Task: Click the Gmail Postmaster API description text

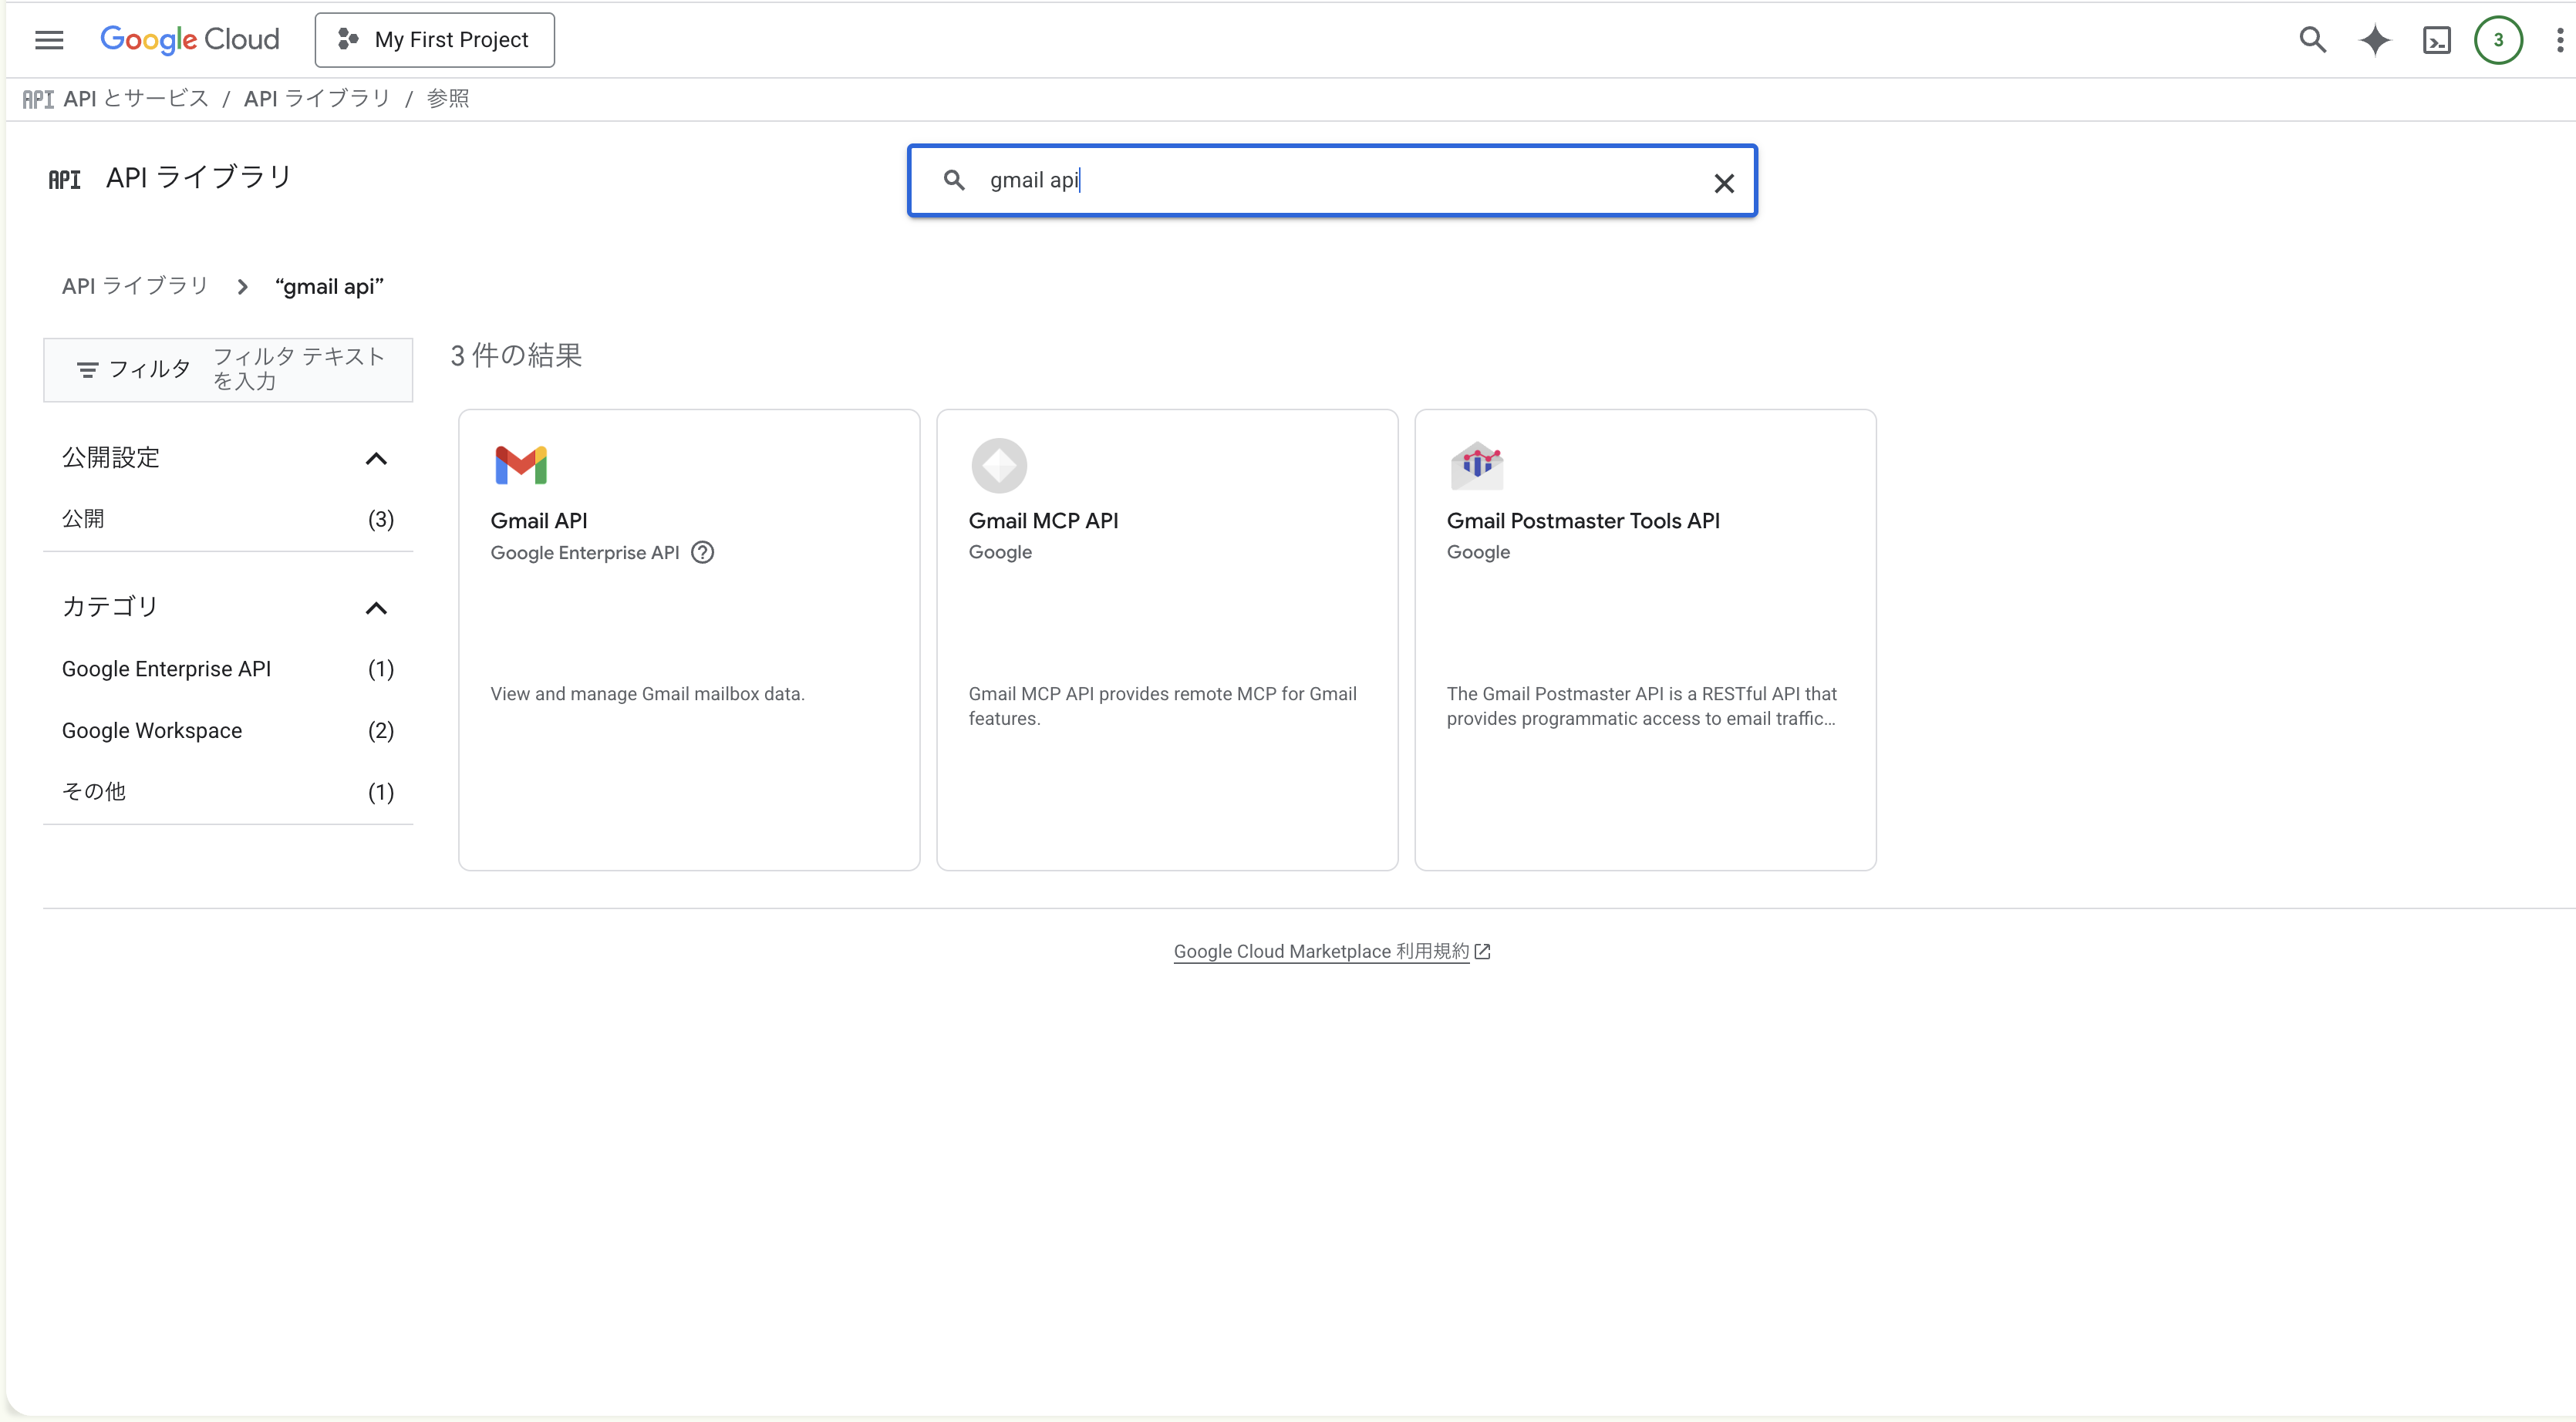Action: [x=1642, y=706]
